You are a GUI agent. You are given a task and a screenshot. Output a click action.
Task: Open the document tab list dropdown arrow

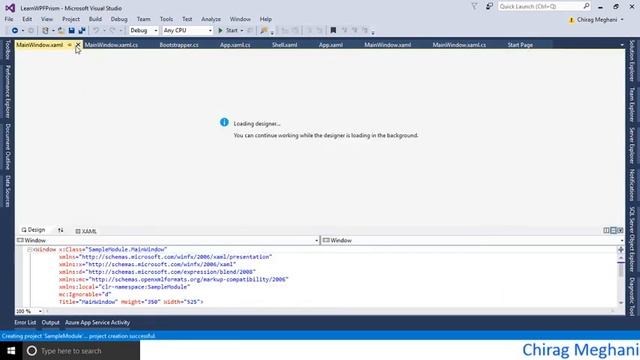point(622,45)
